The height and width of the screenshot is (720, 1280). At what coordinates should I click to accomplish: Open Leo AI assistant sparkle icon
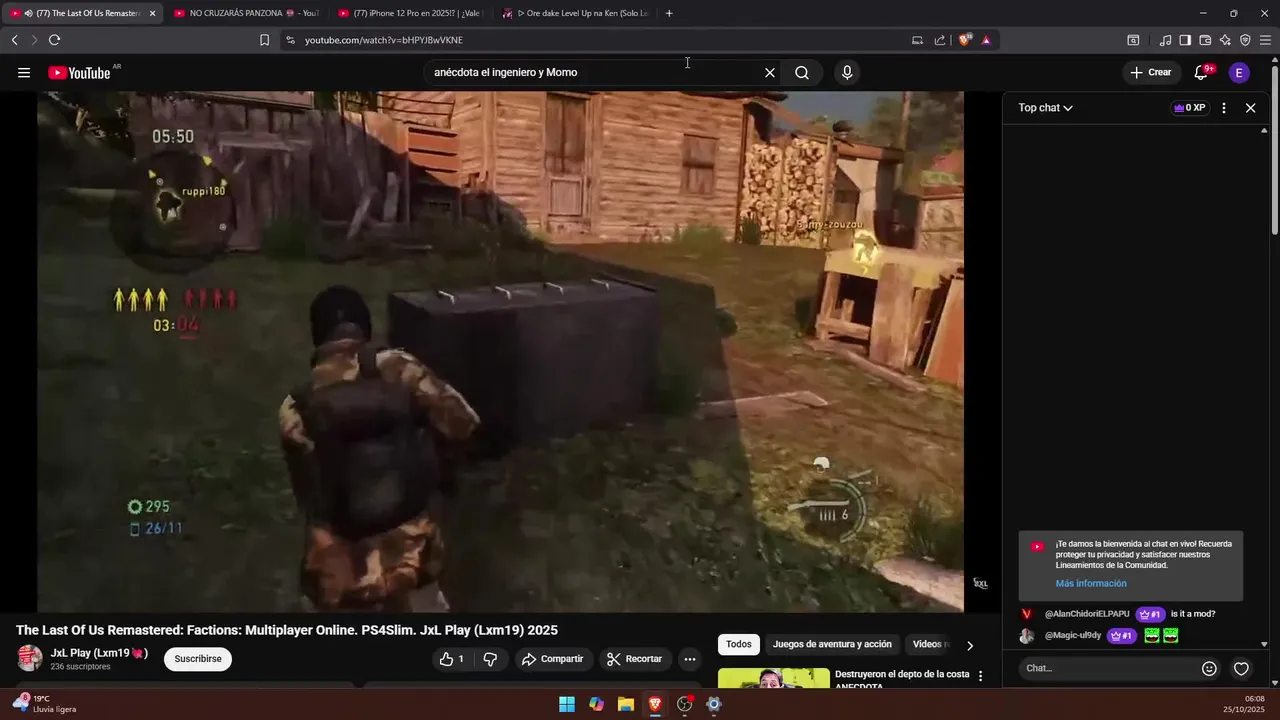point(1225,40)
